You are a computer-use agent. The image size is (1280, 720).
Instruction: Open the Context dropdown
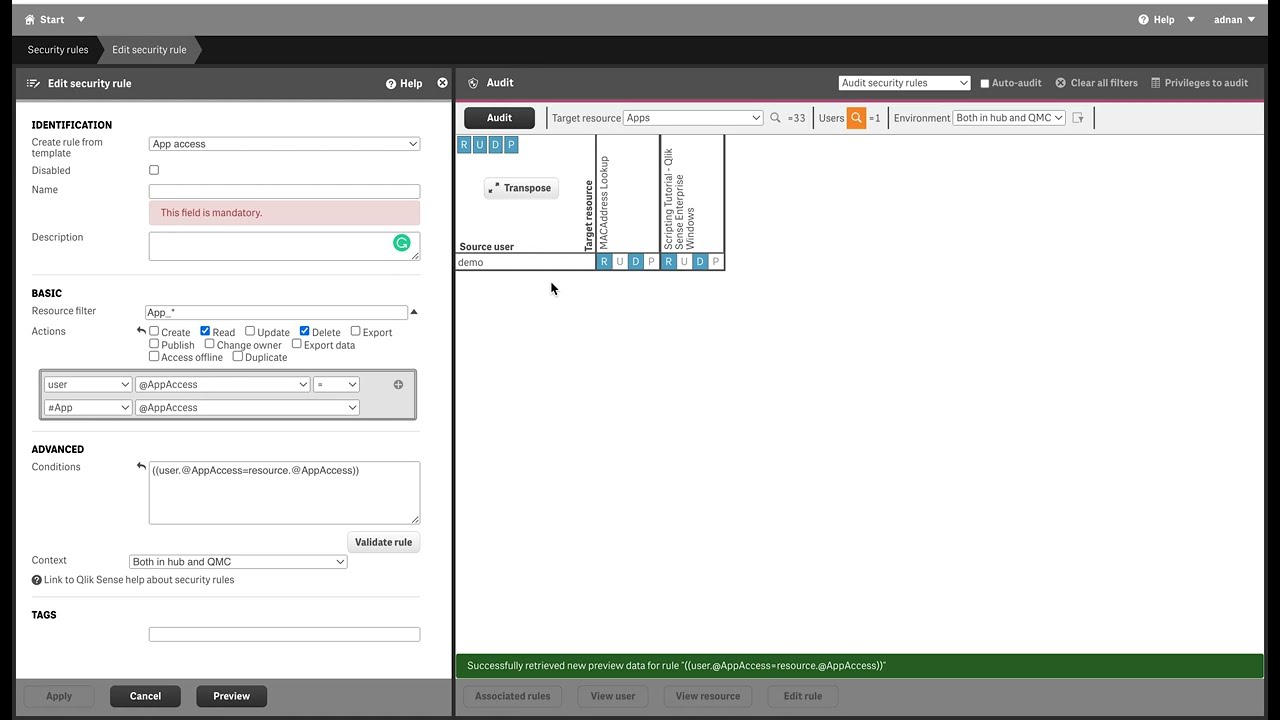[x=238, y=562]
